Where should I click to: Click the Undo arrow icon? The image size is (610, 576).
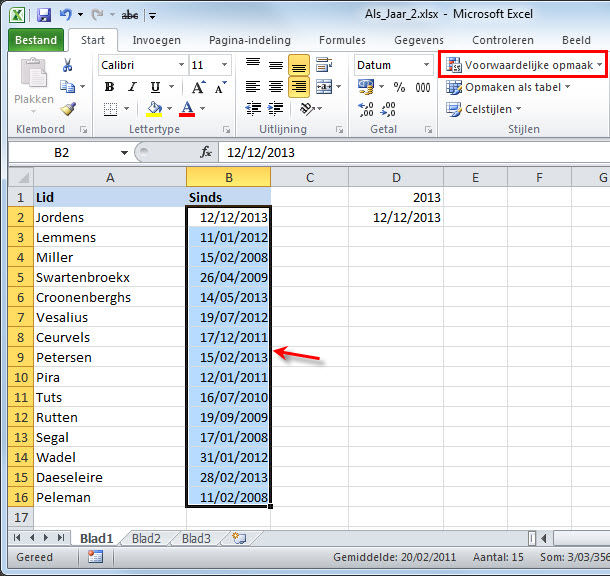[65, 15]
